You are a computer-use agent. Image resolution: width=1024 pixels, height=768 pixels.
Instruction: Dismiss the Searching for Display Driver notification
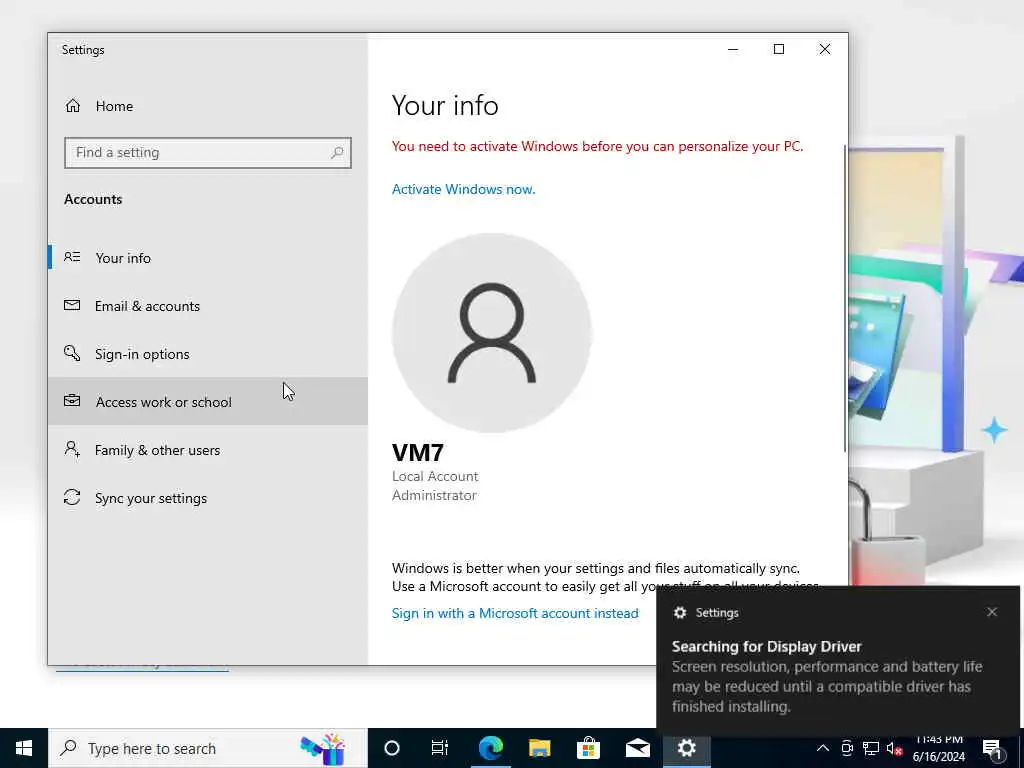992,612
